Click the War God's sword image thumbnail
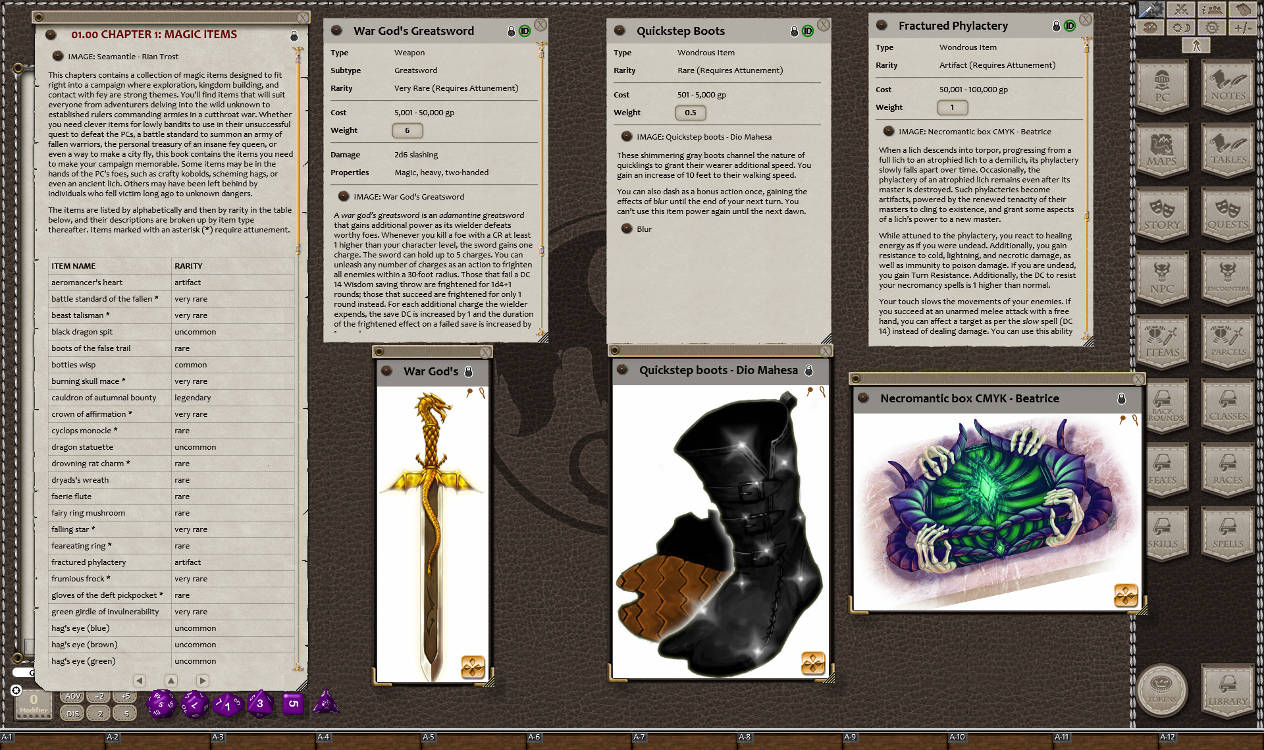Image resolution: width=1264 pixels, height=750 pixels. click(x=432, y=520)
